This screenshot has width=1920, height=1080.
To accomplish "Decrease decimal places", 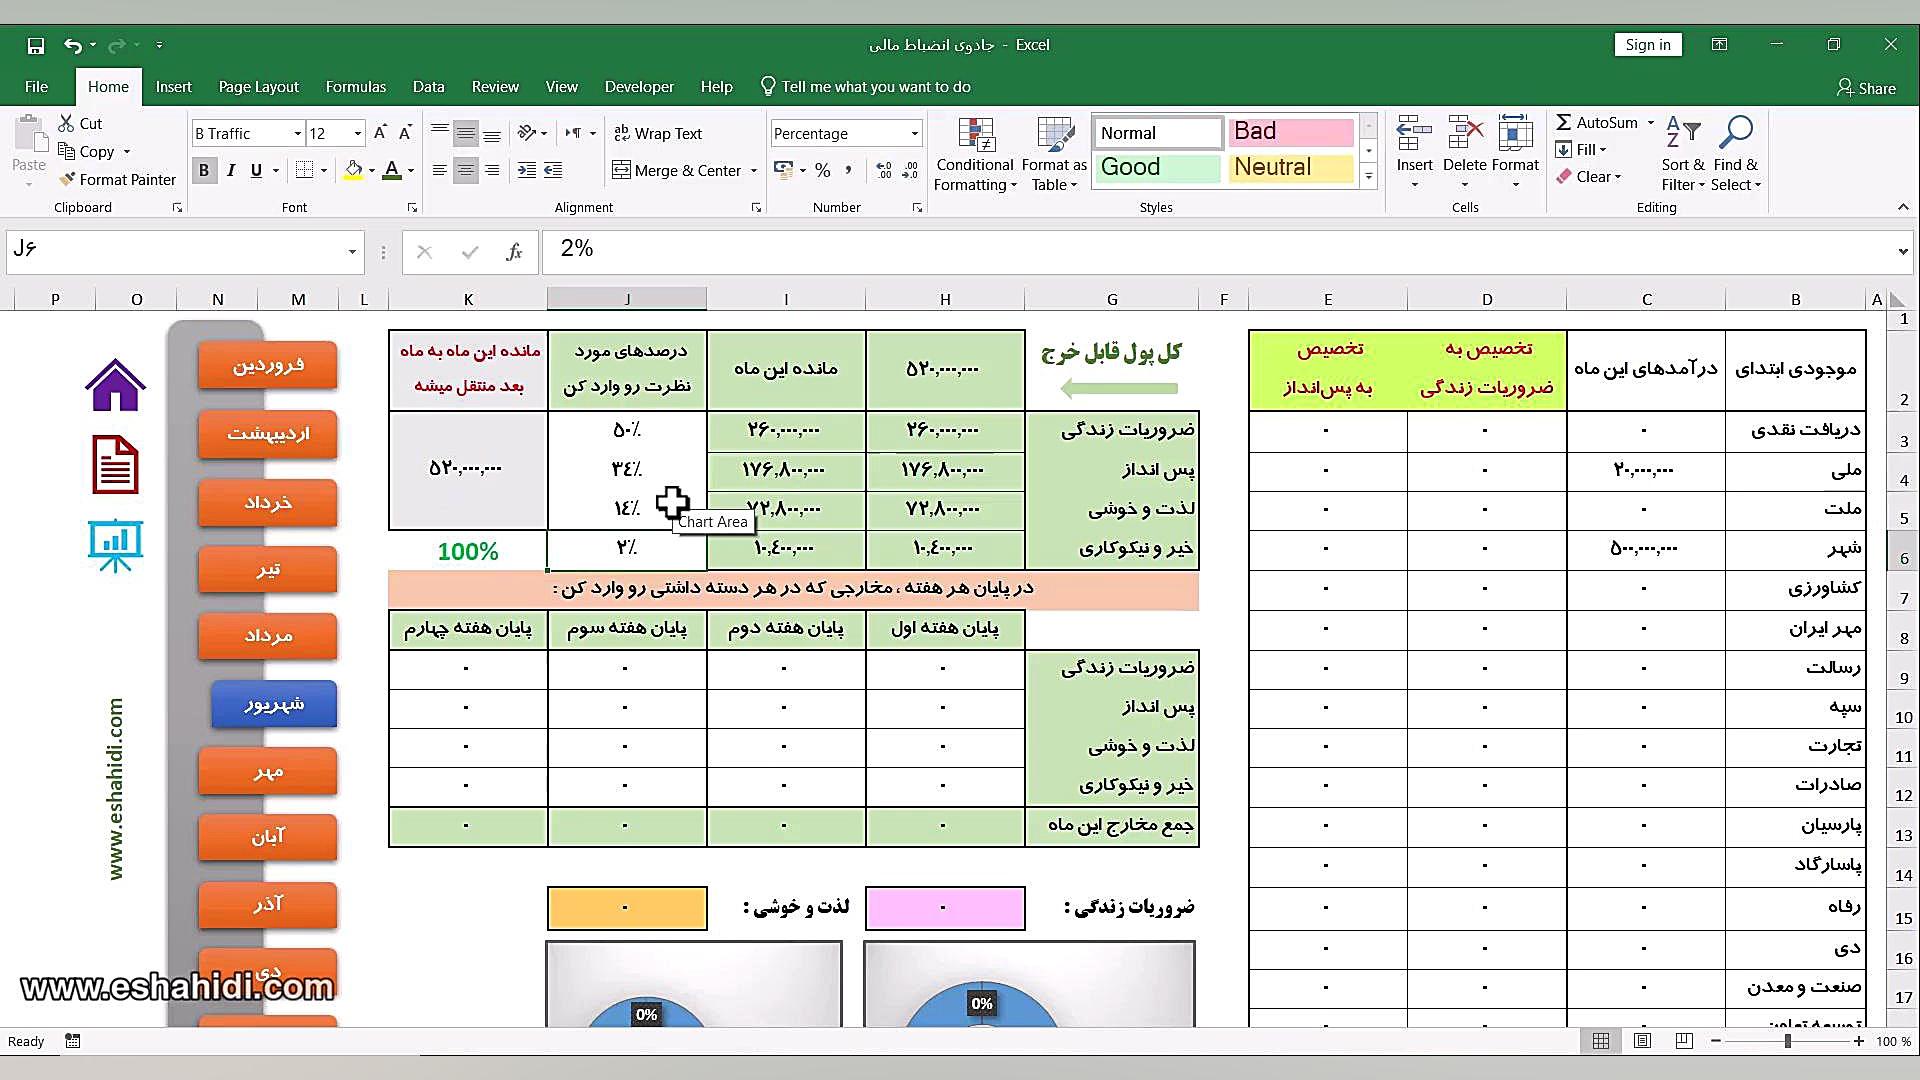I will pos(909,170).
